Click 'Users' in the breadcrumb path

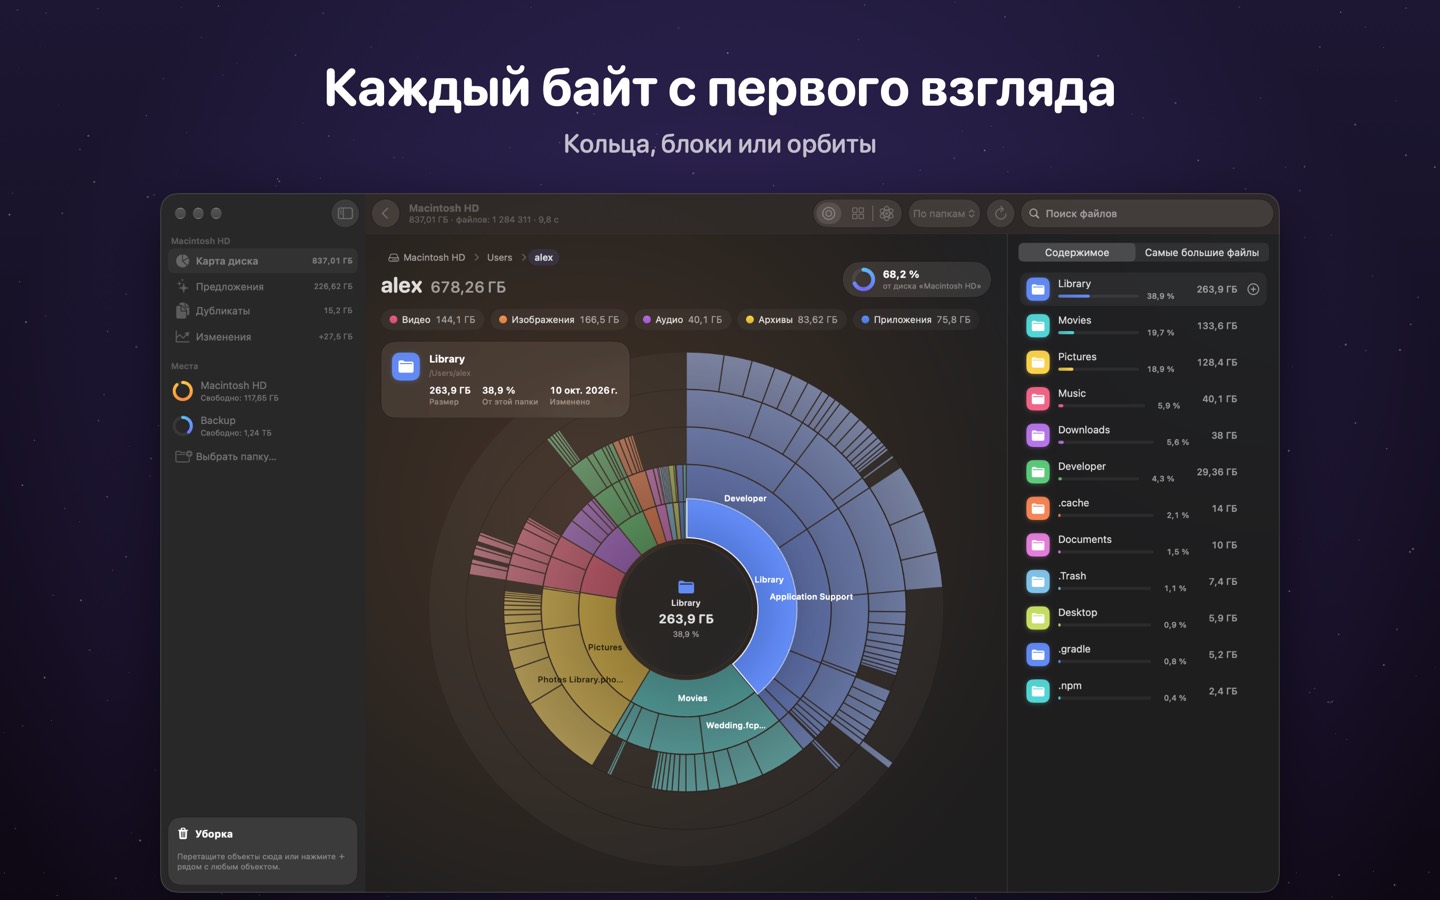click(499, 257)
